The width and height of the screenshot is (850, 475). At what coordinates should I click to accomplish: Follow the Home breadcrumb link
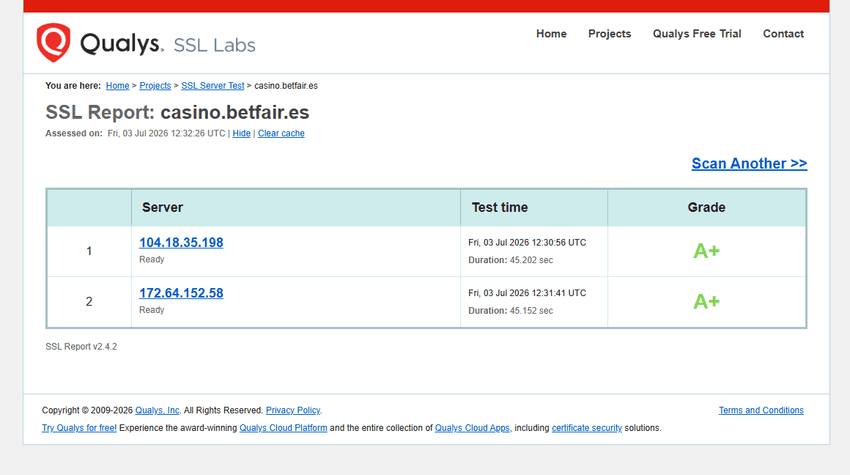point(118,86)
